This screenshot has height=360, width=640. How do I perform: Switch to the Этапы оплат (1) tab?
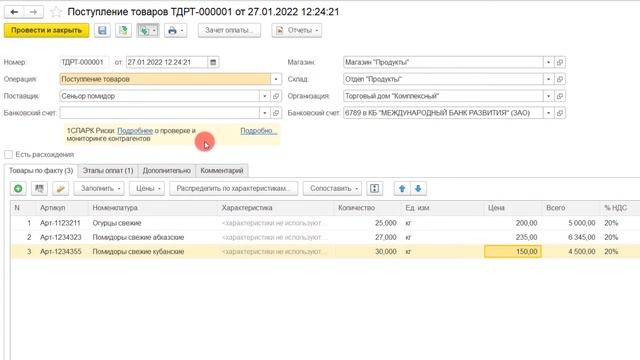pyautogui.click(x=108, y=171)
